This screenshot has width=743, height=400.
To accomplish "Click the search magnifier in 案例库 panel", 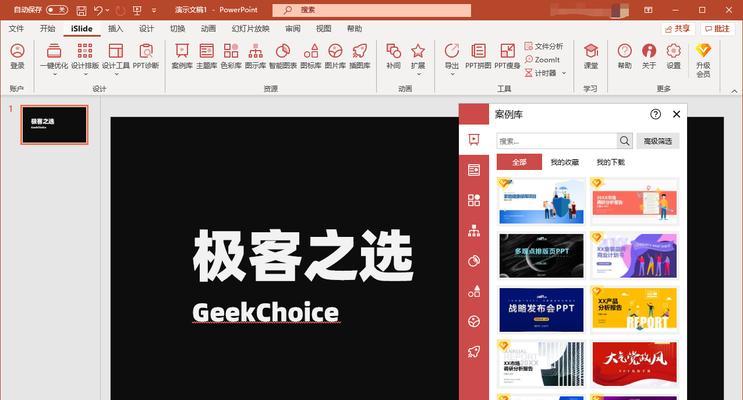I will [625, 141].
